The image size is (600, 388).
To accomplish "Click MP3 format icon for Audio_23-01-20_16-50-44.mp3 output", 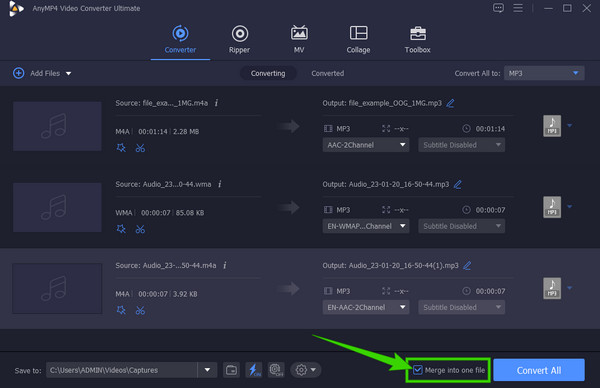I will 552,207.
